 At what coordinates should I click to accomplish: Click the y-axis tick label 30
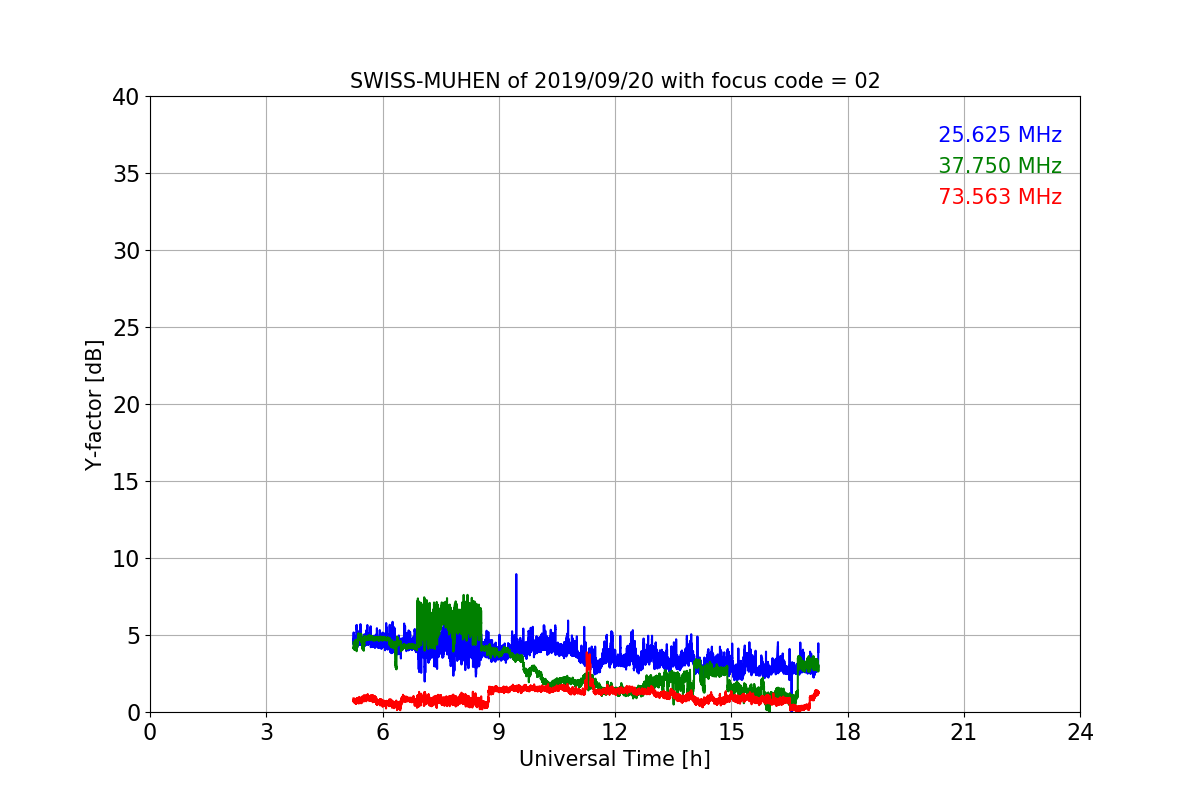click(x=126, y=251)
